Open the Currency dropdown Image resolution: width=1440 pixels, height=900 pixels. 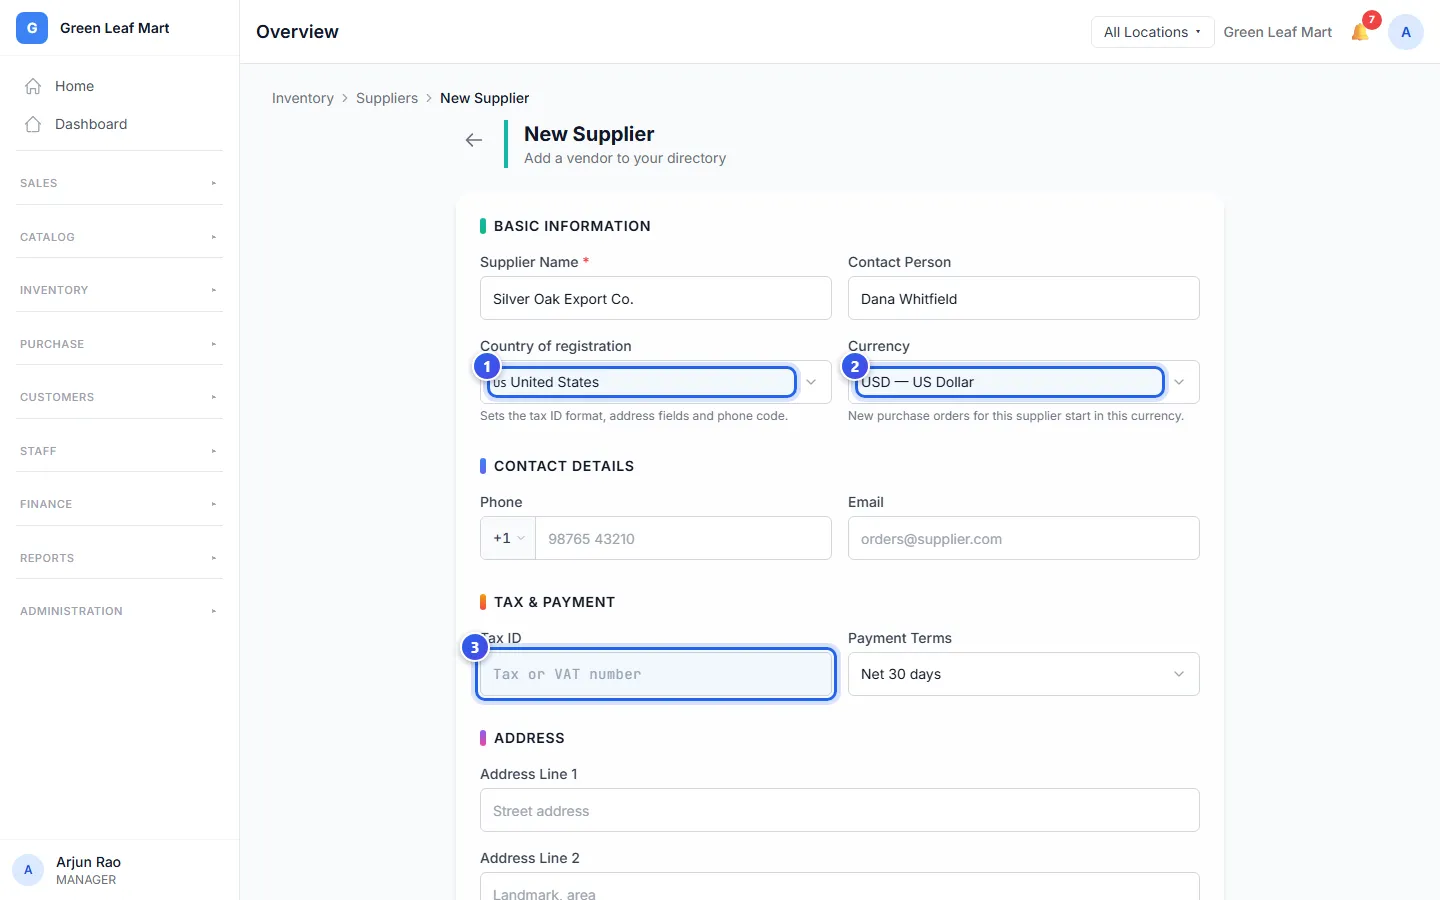point(1024,382)
